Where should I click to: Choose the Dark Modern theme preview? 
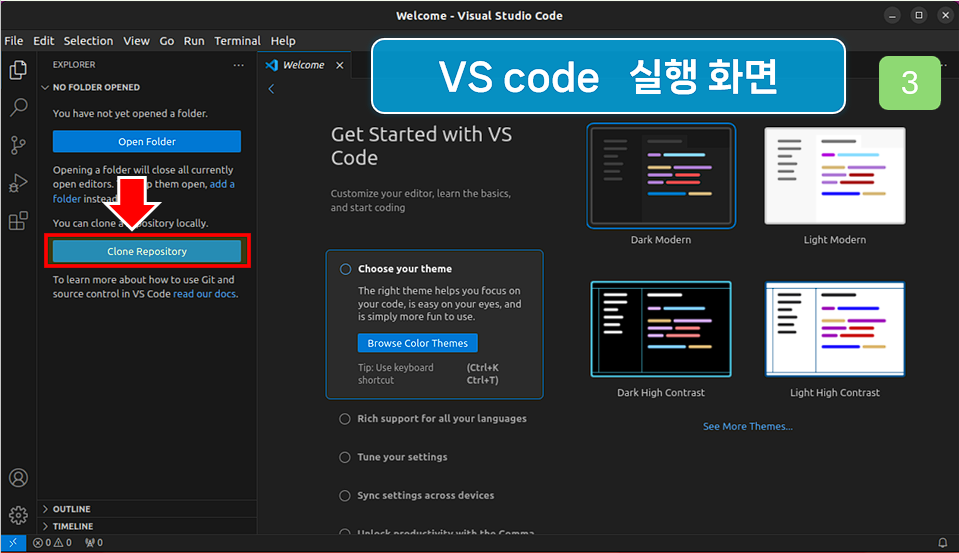point(661,176)
